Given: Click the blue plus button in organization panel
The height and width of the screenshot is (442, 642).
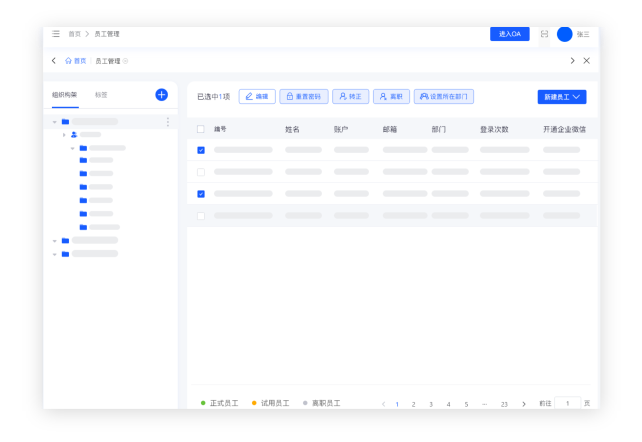Looking at the screenshot, I should pyautogui.click(x=161, y=95).
